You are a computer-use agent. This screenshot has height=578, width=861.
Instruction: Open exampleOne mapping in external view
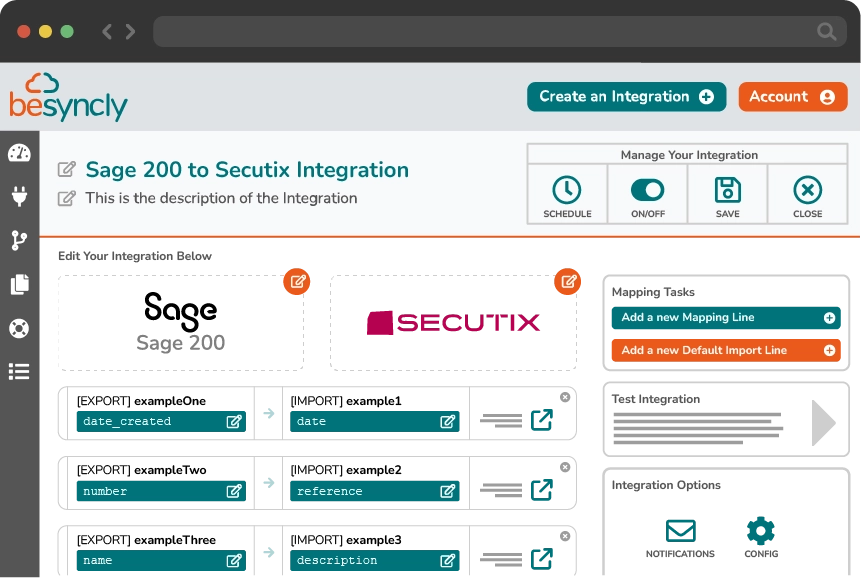541,420
